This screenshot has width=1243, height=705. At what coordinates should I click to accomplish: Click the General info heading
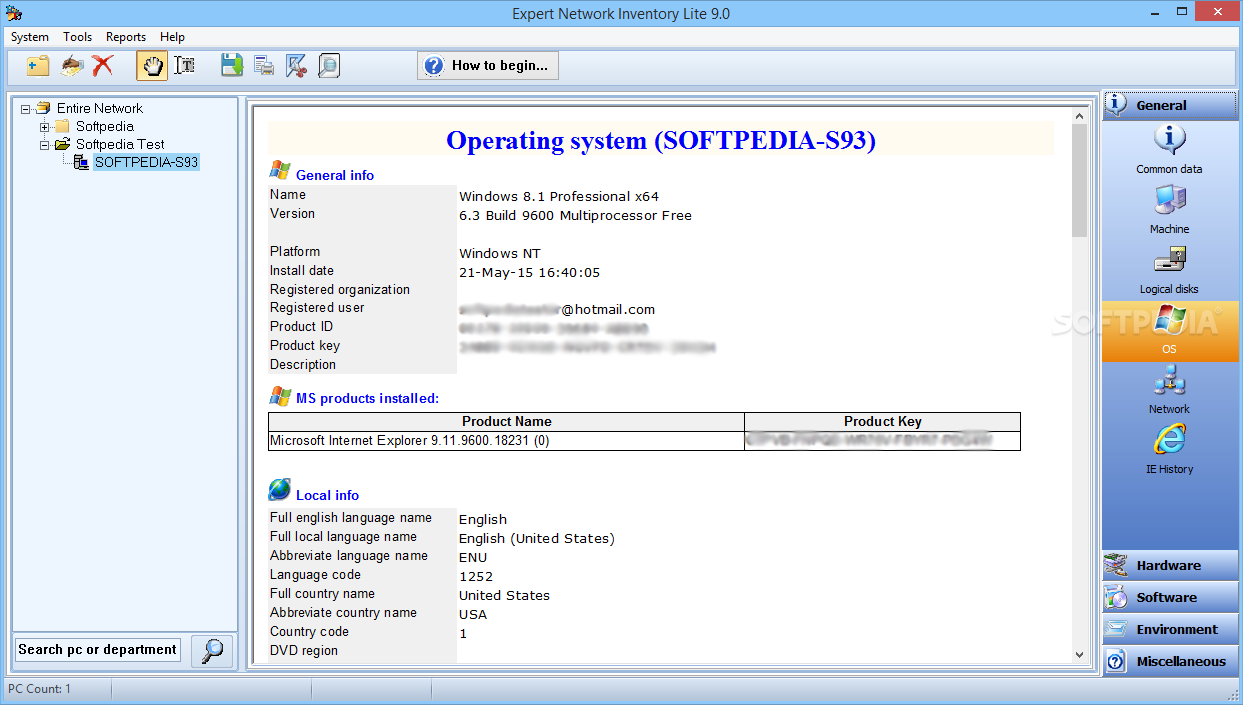[335, 175]
